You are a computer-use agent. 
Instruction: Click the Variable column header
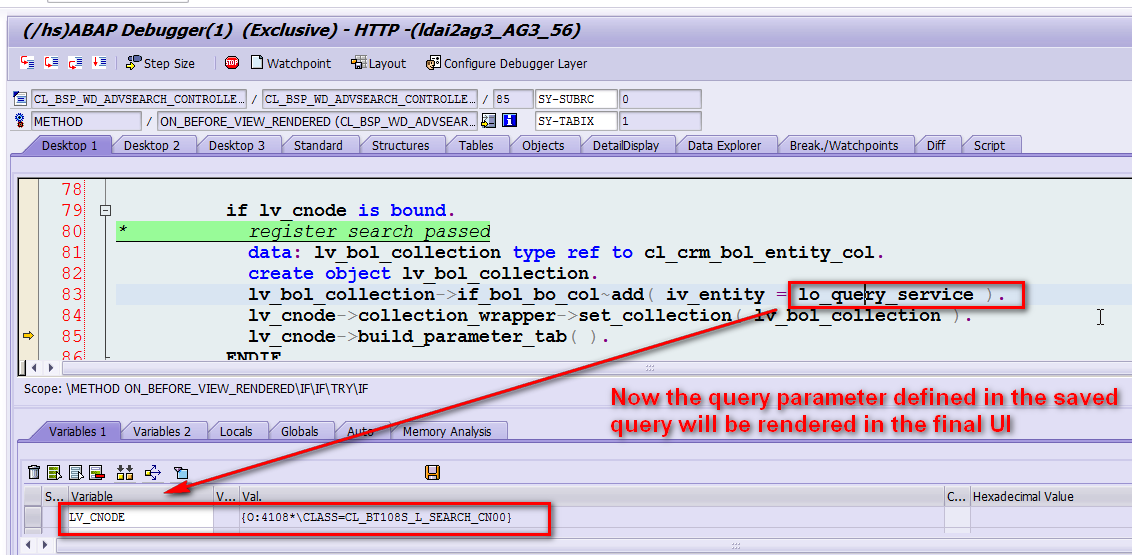point(141,496)
